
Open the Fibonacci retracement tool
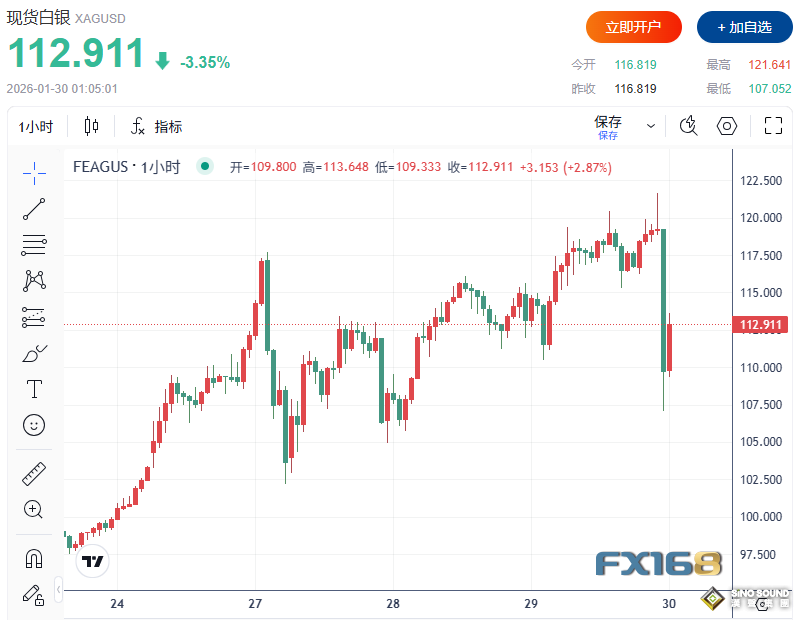[x=34, y=244]
